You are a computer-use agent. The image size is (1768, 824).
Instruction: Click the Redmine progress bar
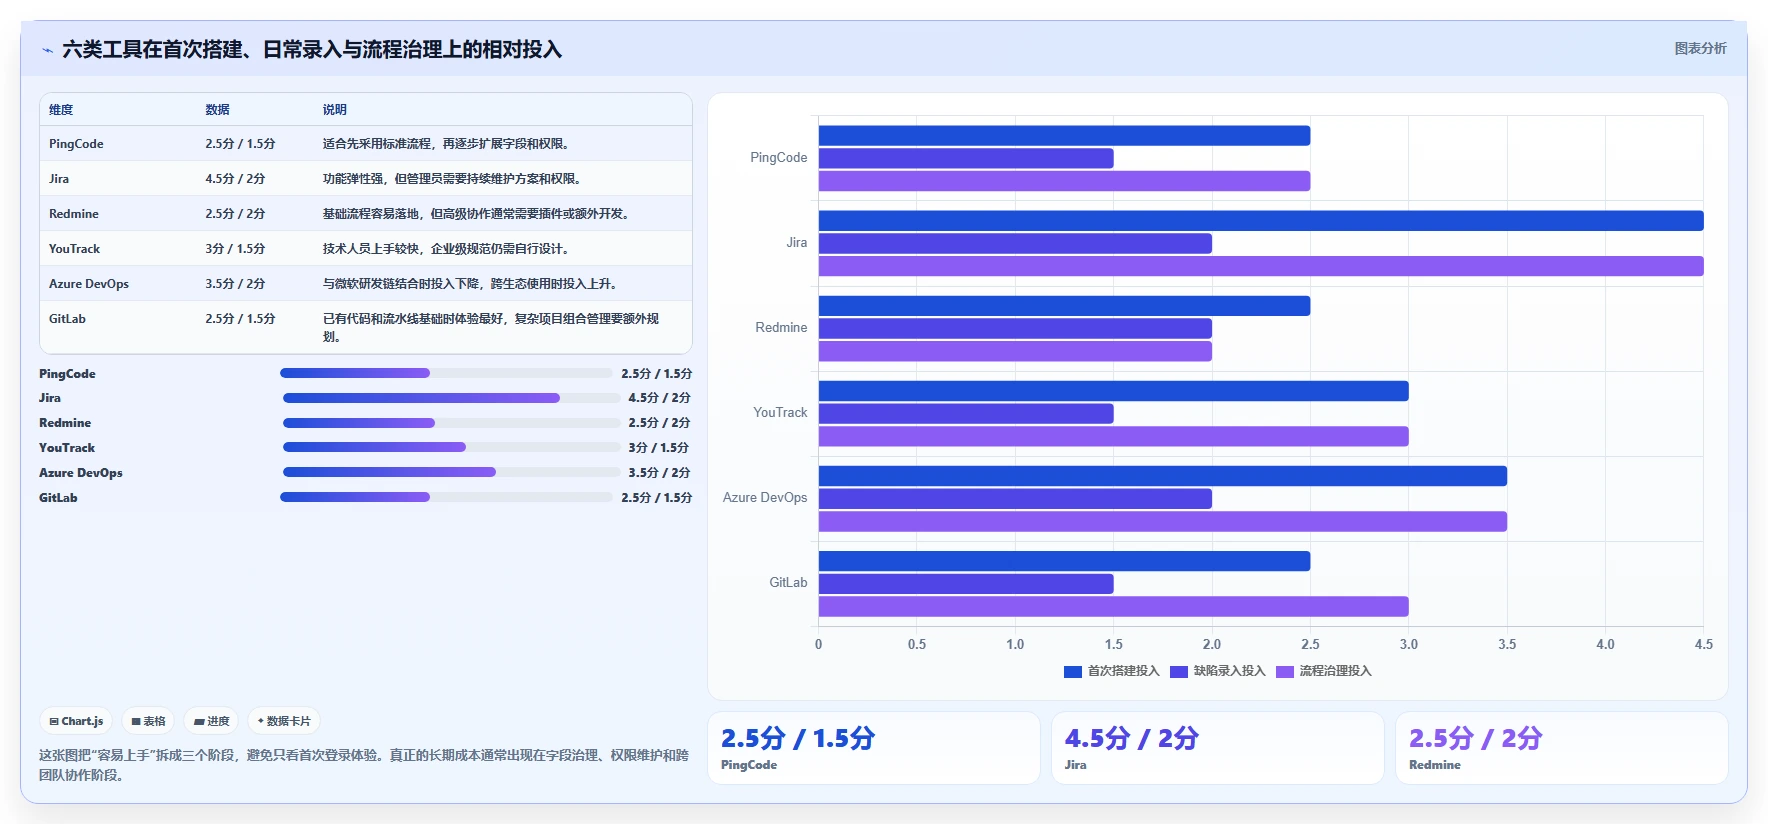point(452,423)
